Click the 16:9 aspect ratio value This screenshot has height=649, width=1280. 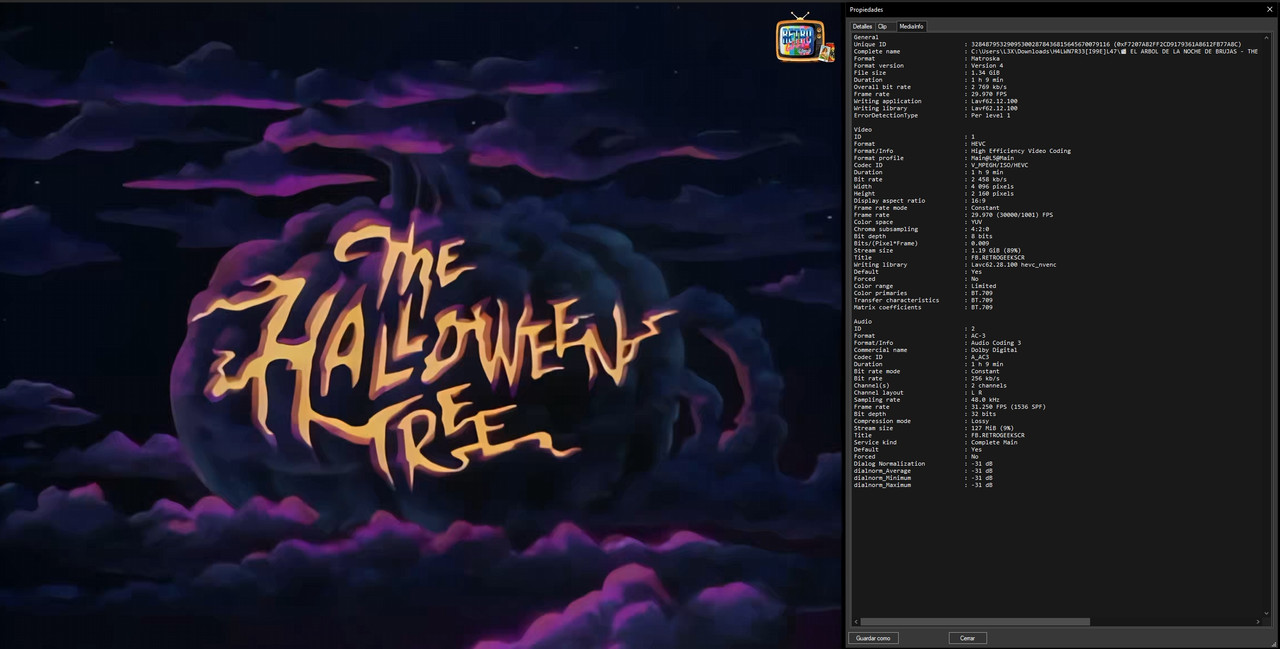[x=980, y=200]
